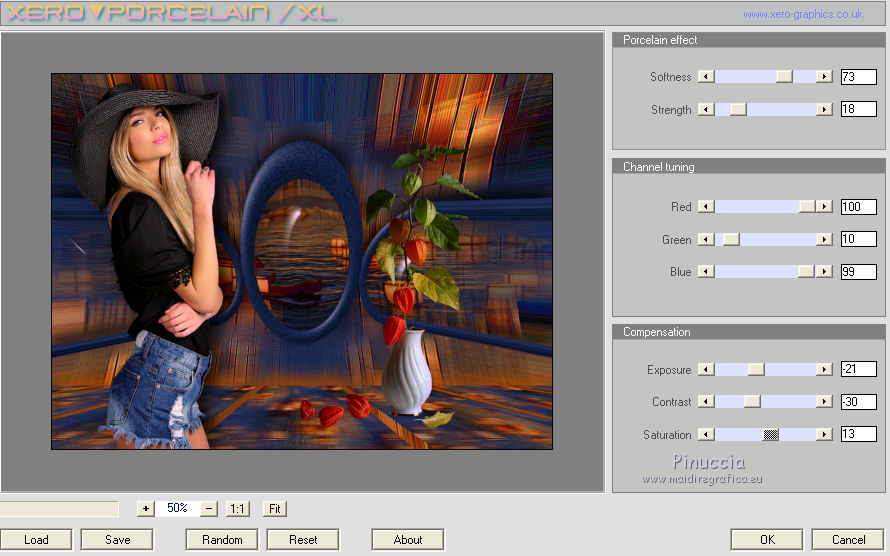Click the Blue channel left arrow
The height and width of the screenshot is (556, 890).
(706, 272)
